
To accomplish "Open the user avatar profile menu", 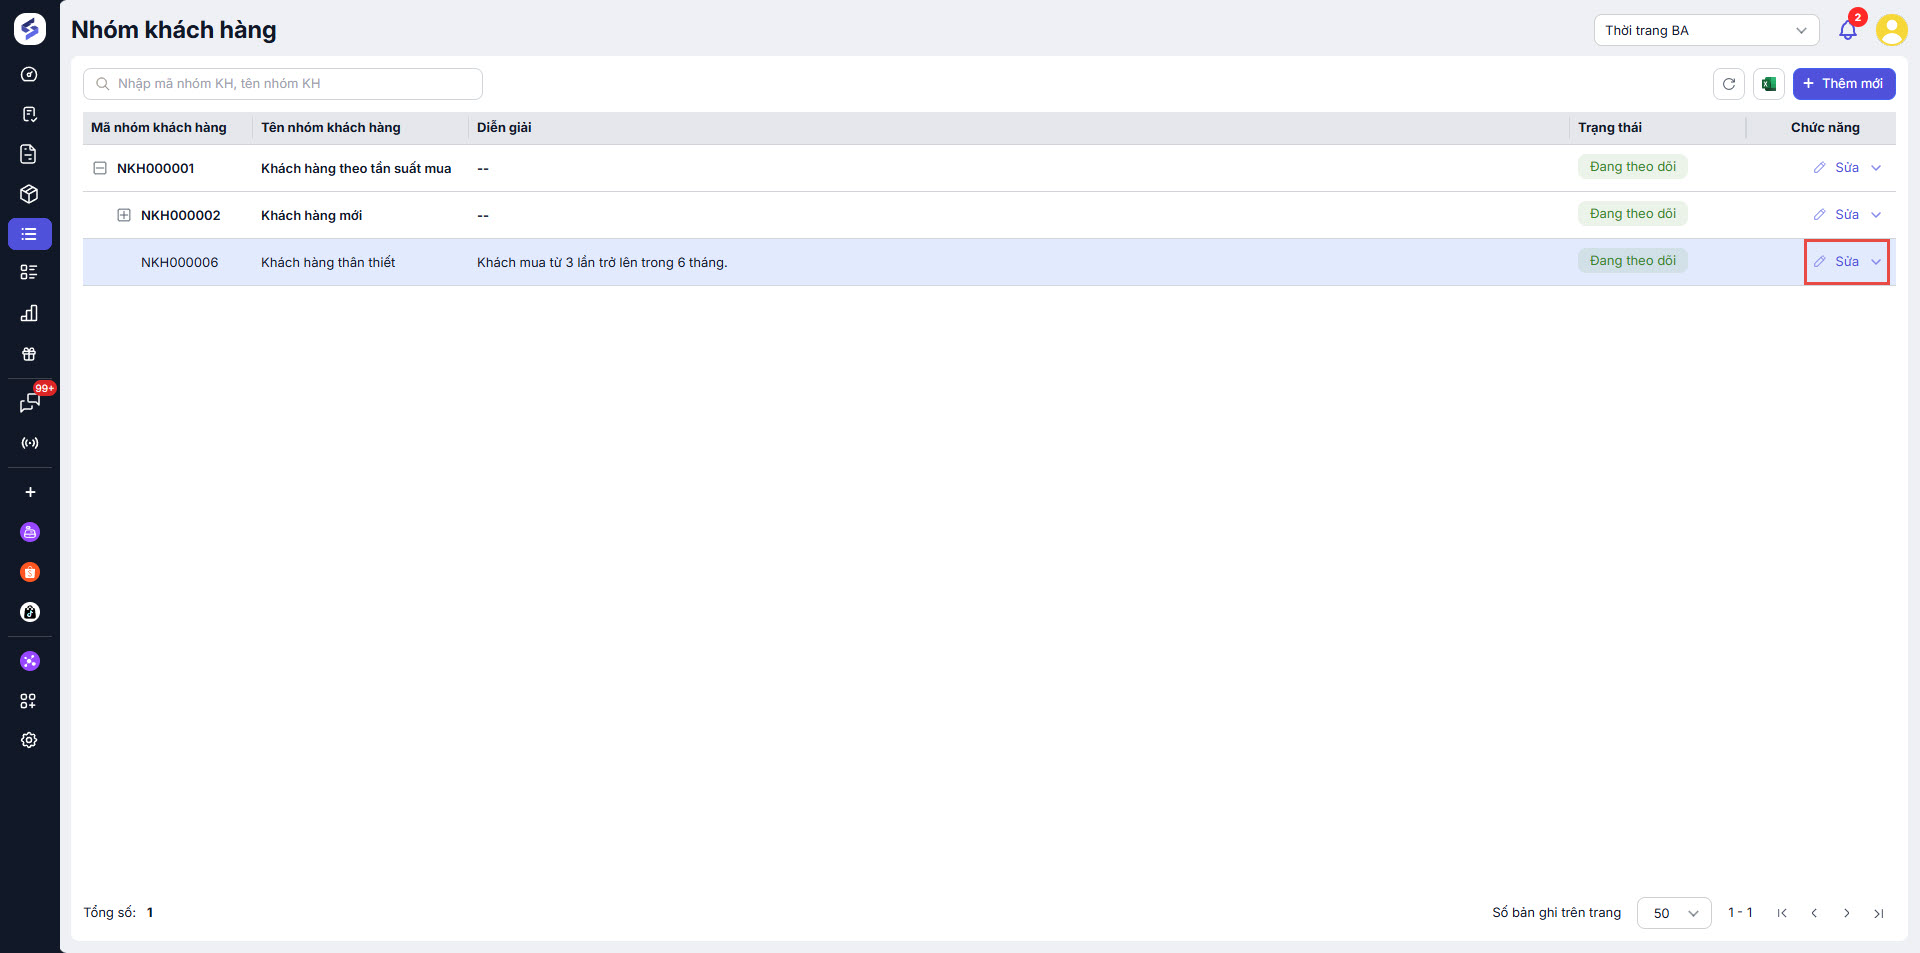I will pyautogui.click(x=1891, y=30).
